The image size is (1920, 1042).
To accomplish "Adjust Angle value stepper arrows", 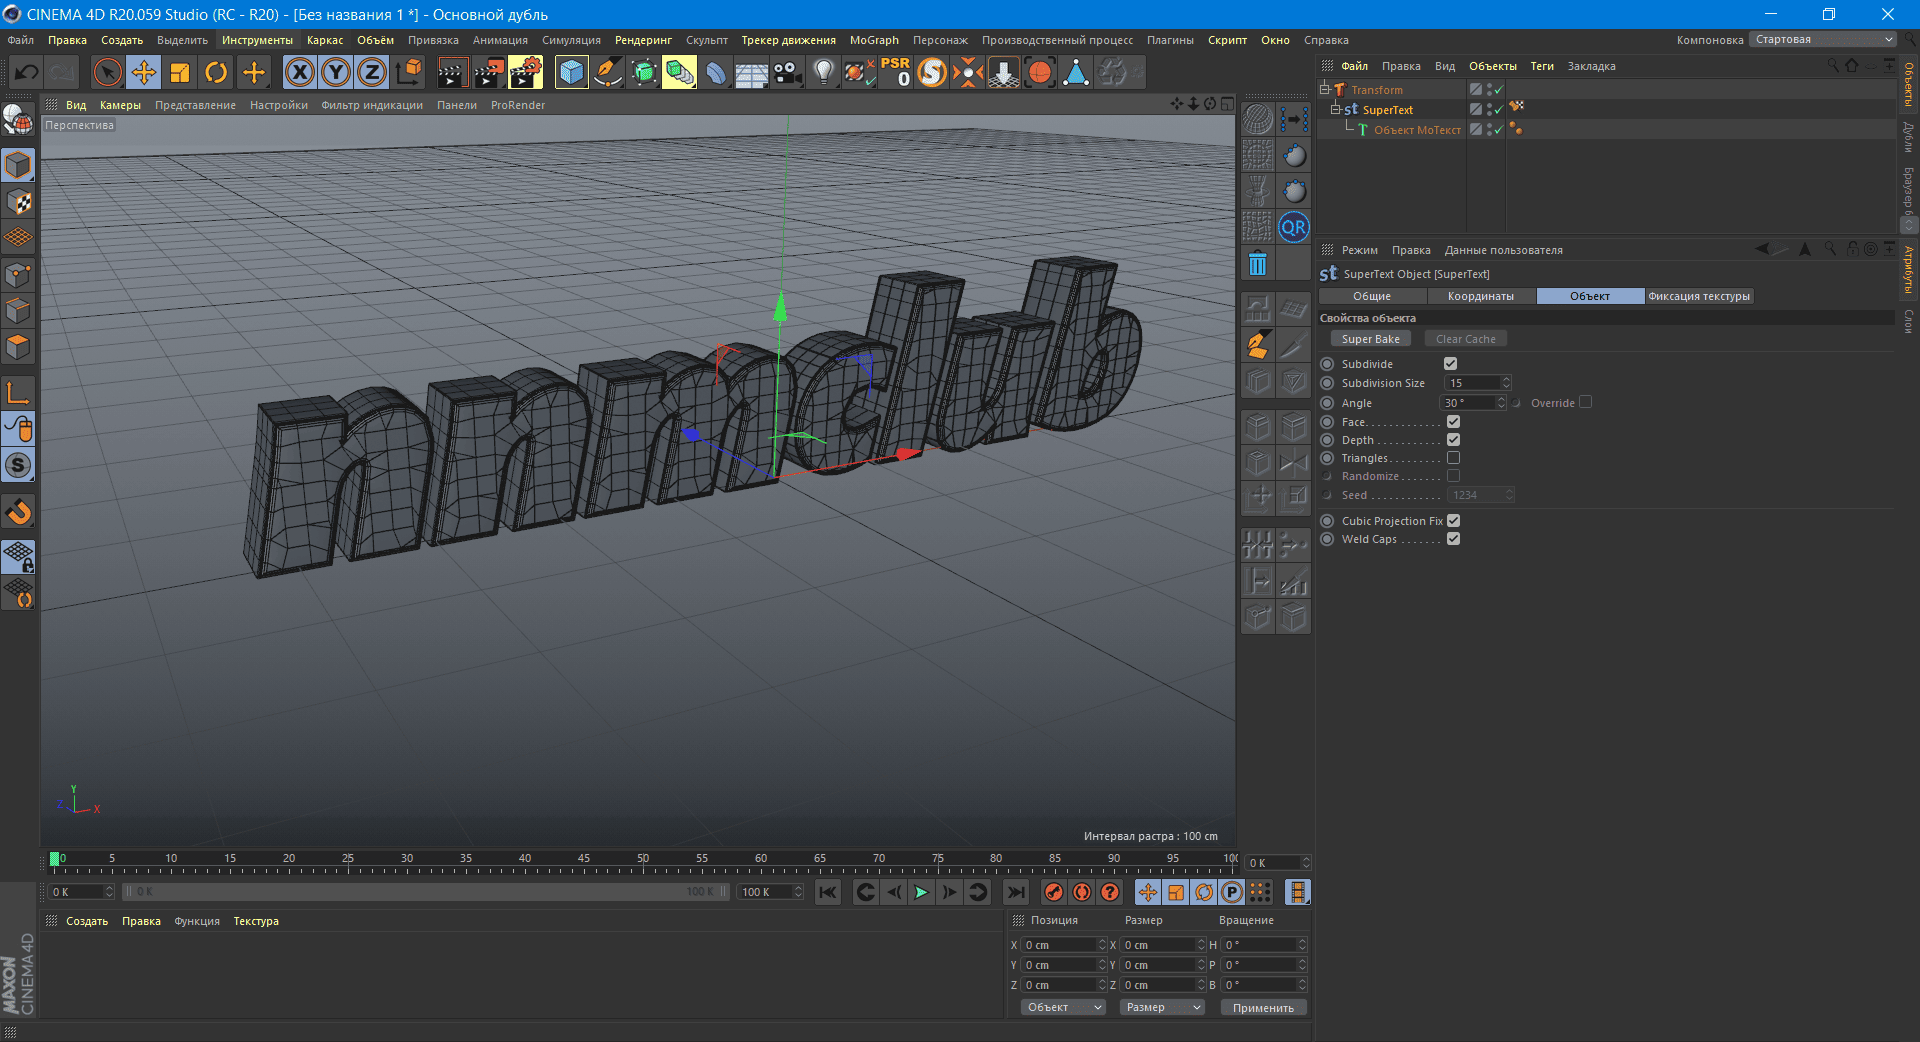I will pos(1501,402).
